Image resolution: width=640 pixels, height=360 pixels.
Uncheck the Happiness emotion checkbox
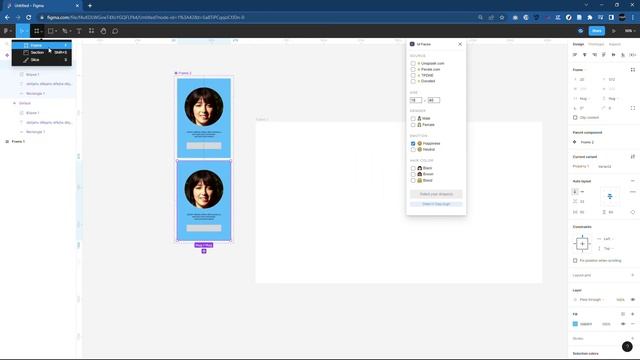[x=413, y=144]
